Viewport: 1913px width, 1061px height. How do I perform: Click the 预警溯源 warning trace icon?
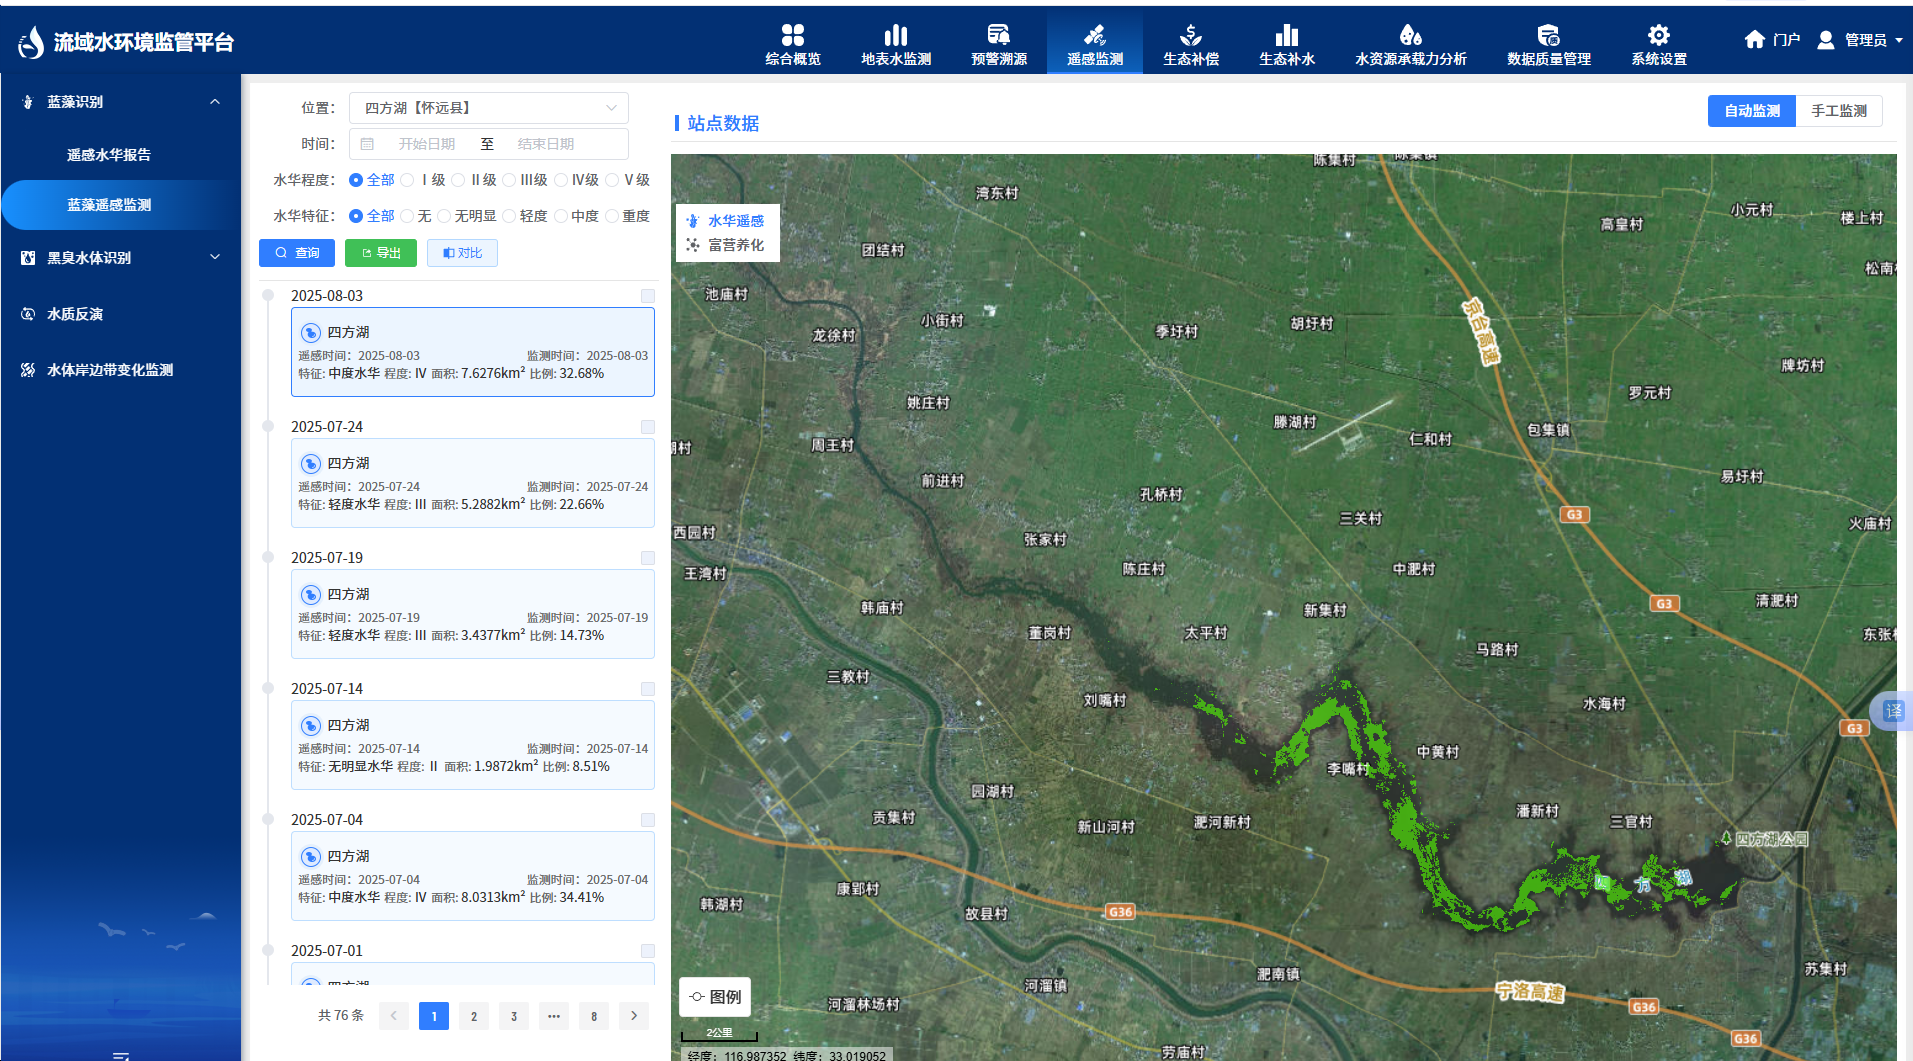click(x=998, y=36)
